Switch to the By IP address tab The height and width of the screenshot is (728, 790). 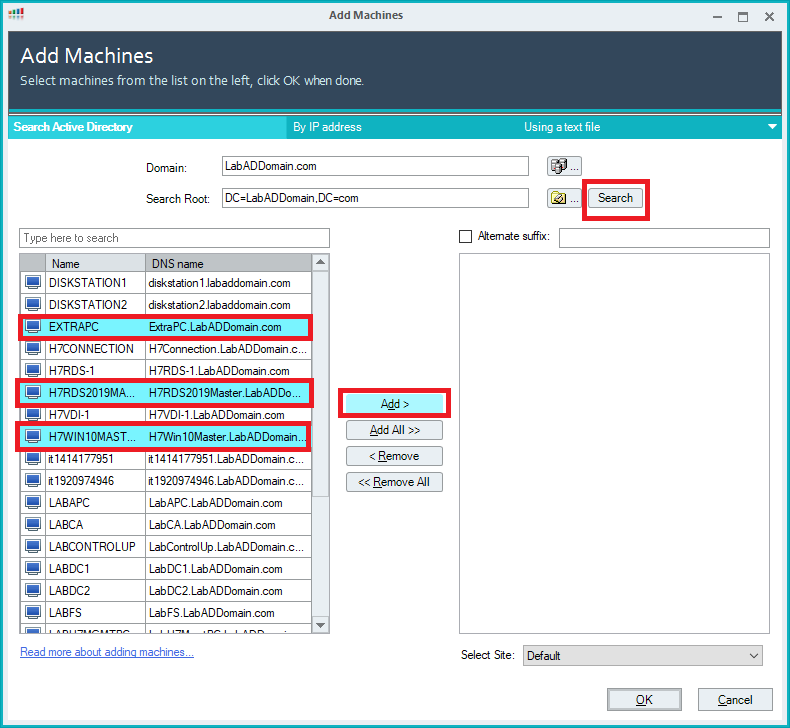(327, 127)
